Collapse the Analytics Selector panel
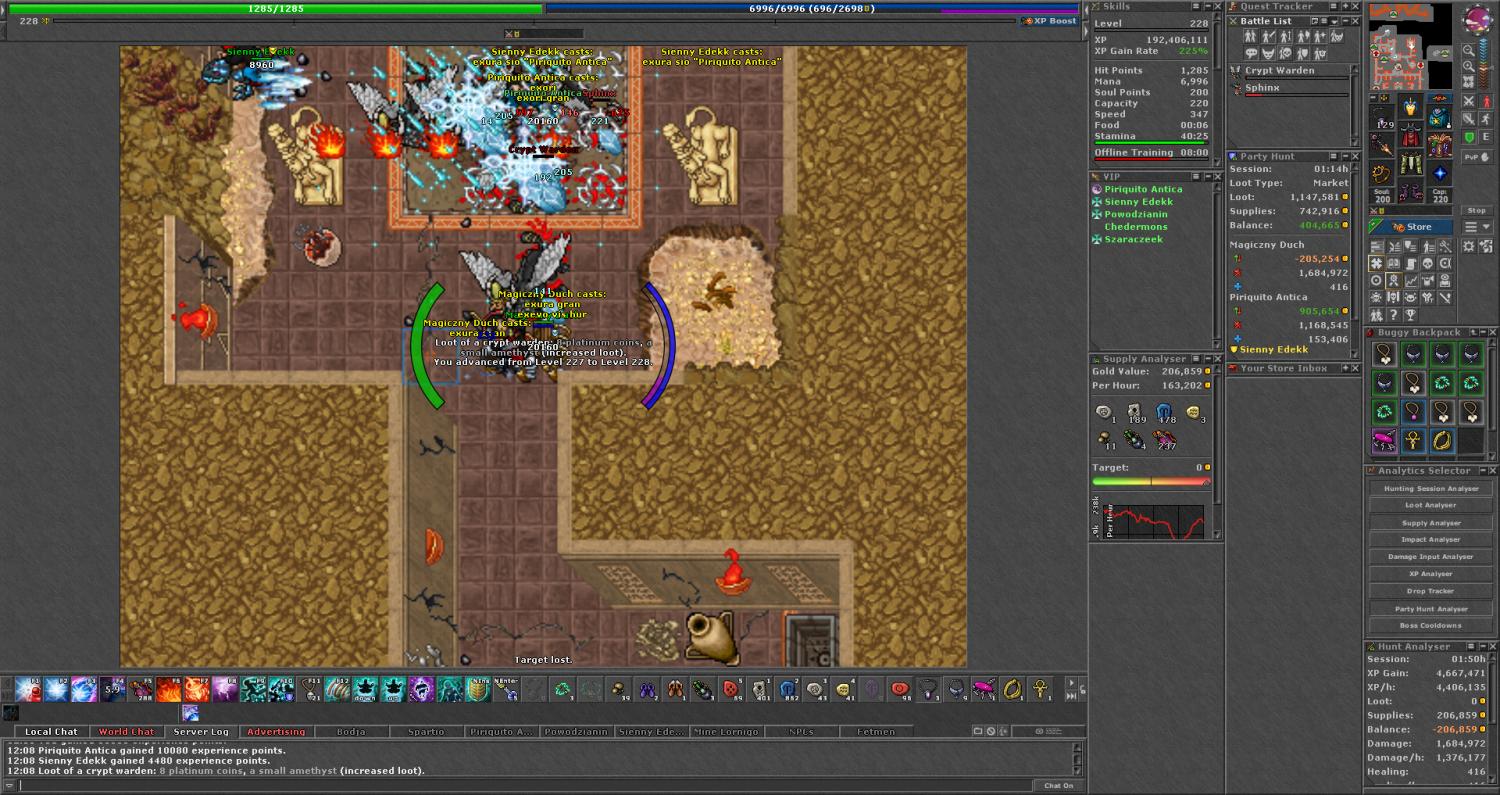The image size is (1500, 795). tap(1483, 471)
